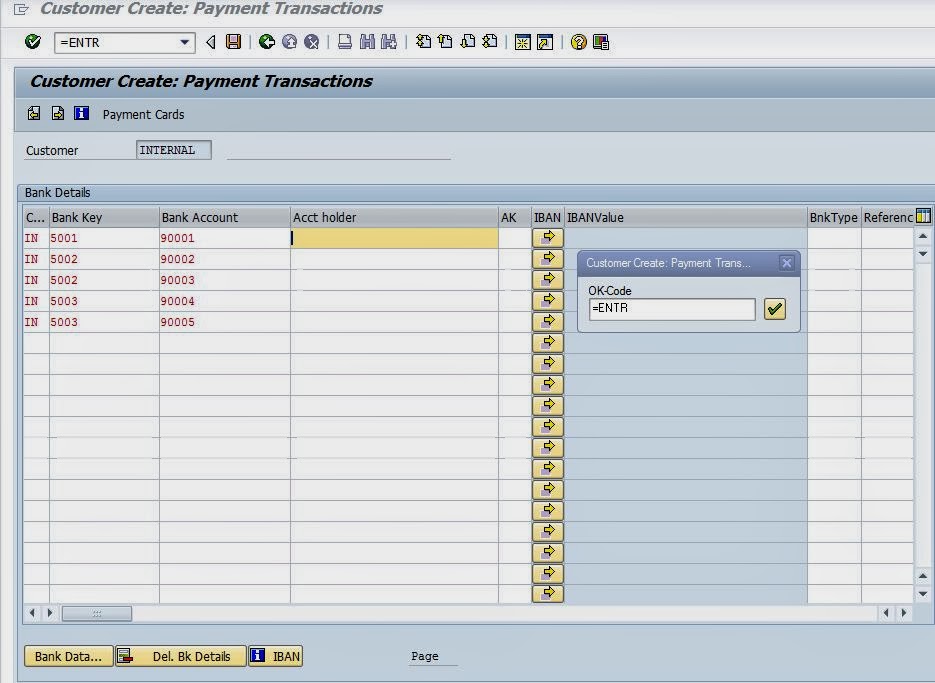Click the Del. Bk Details button
The width and height of the screenshot is (935, 683).
[181, 656]
